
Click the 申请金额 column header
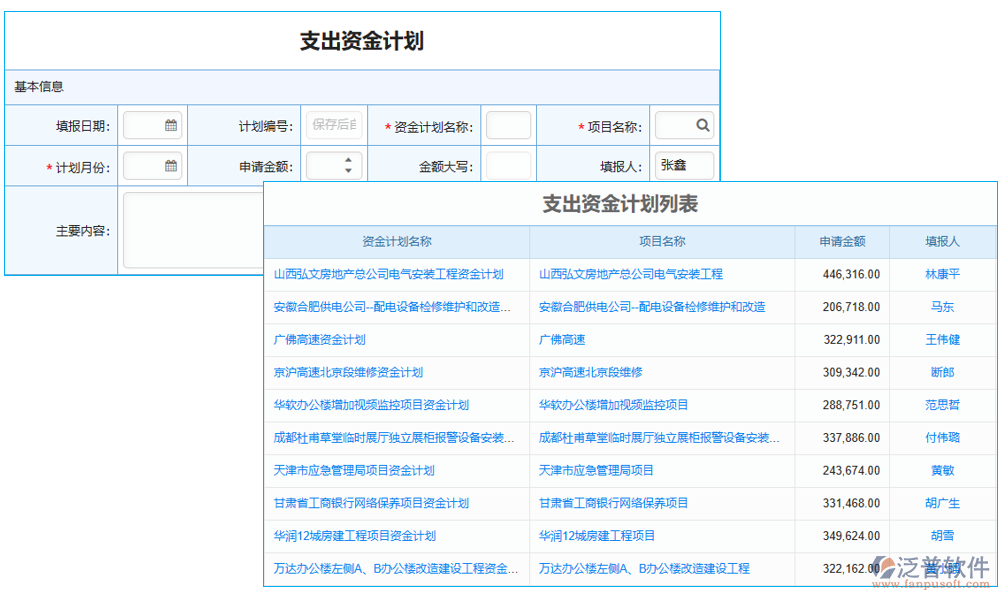[x=843, y=242]
